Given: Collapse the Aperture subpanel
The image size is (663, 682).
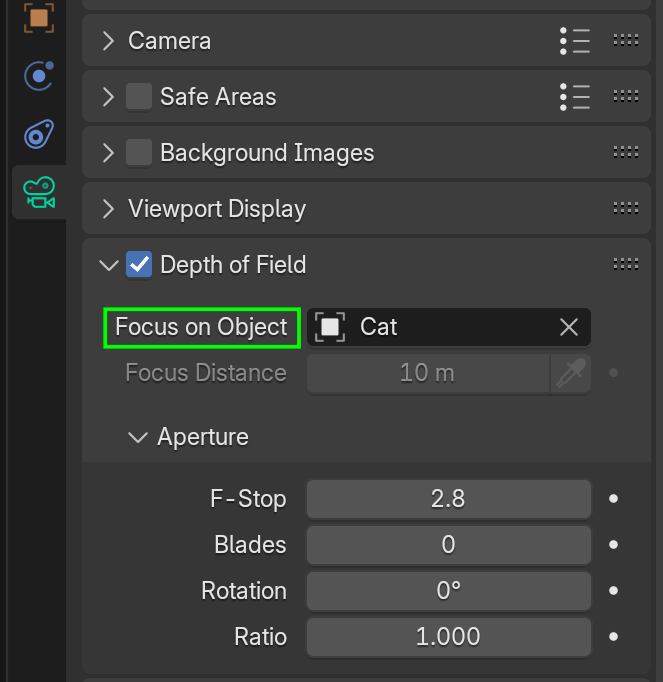Looking at the screenshot, I should pos(138,437).
